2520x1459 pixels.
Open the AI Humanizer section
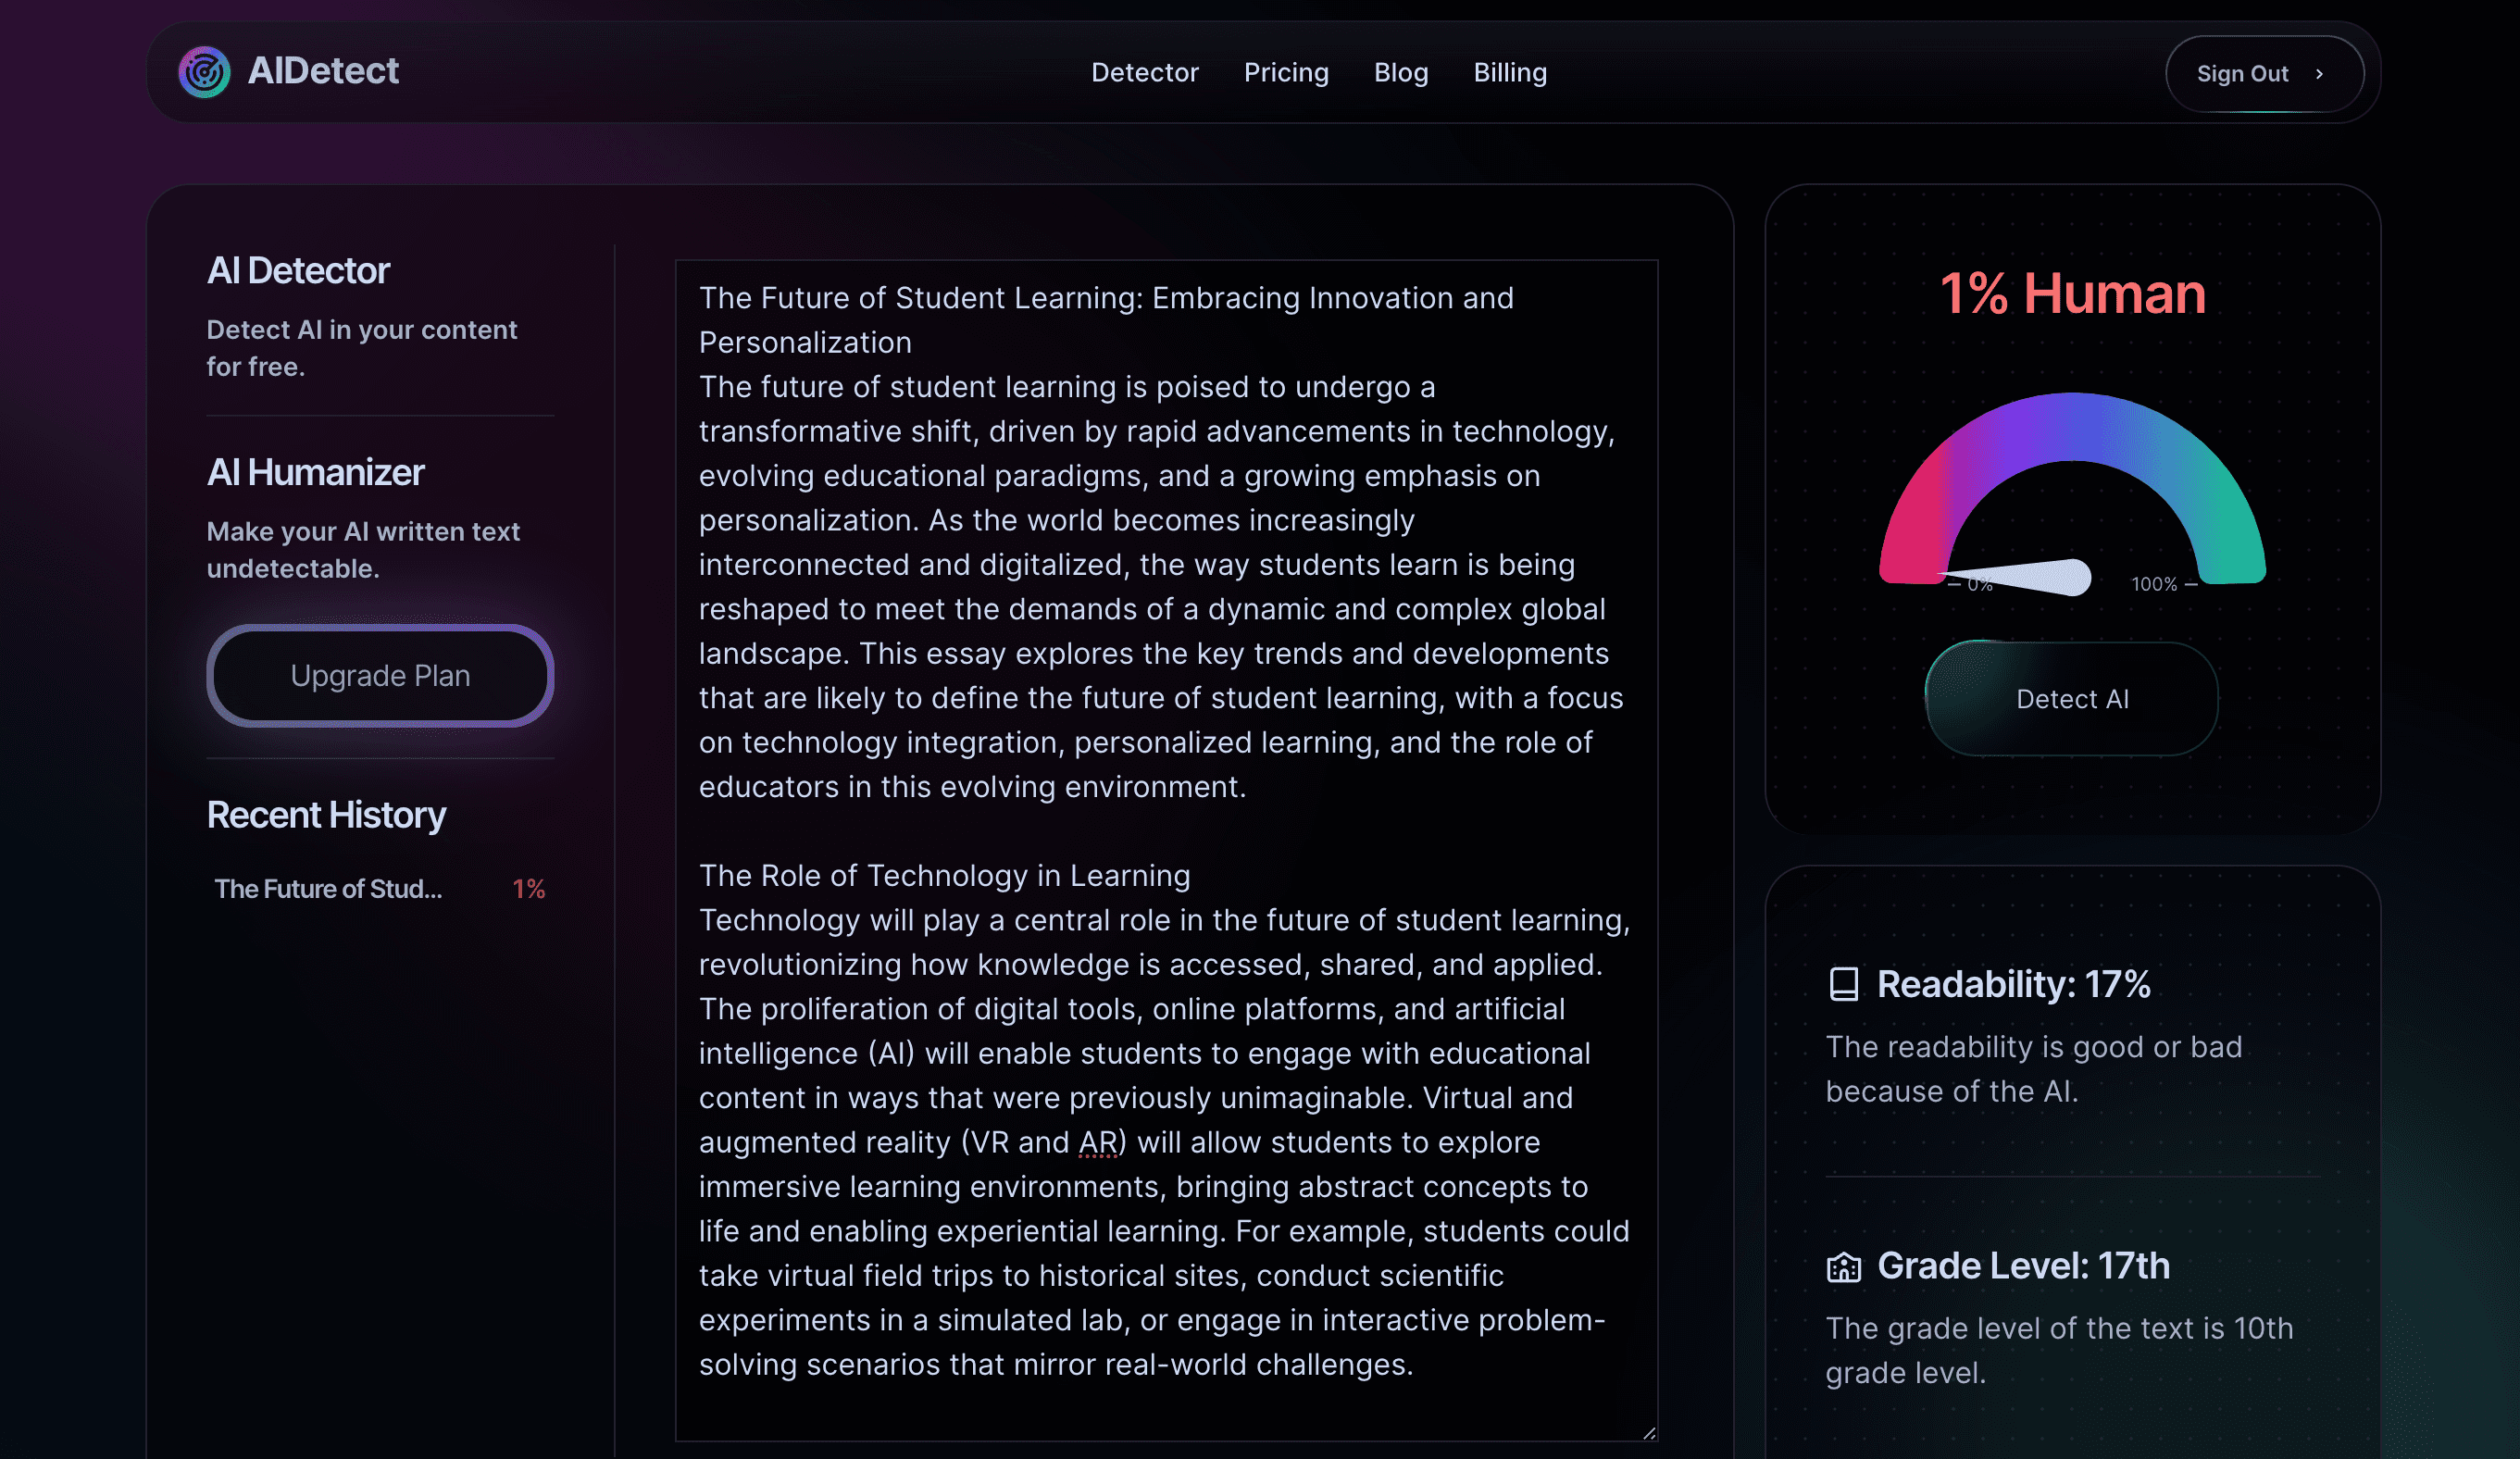tap(315, 473)
